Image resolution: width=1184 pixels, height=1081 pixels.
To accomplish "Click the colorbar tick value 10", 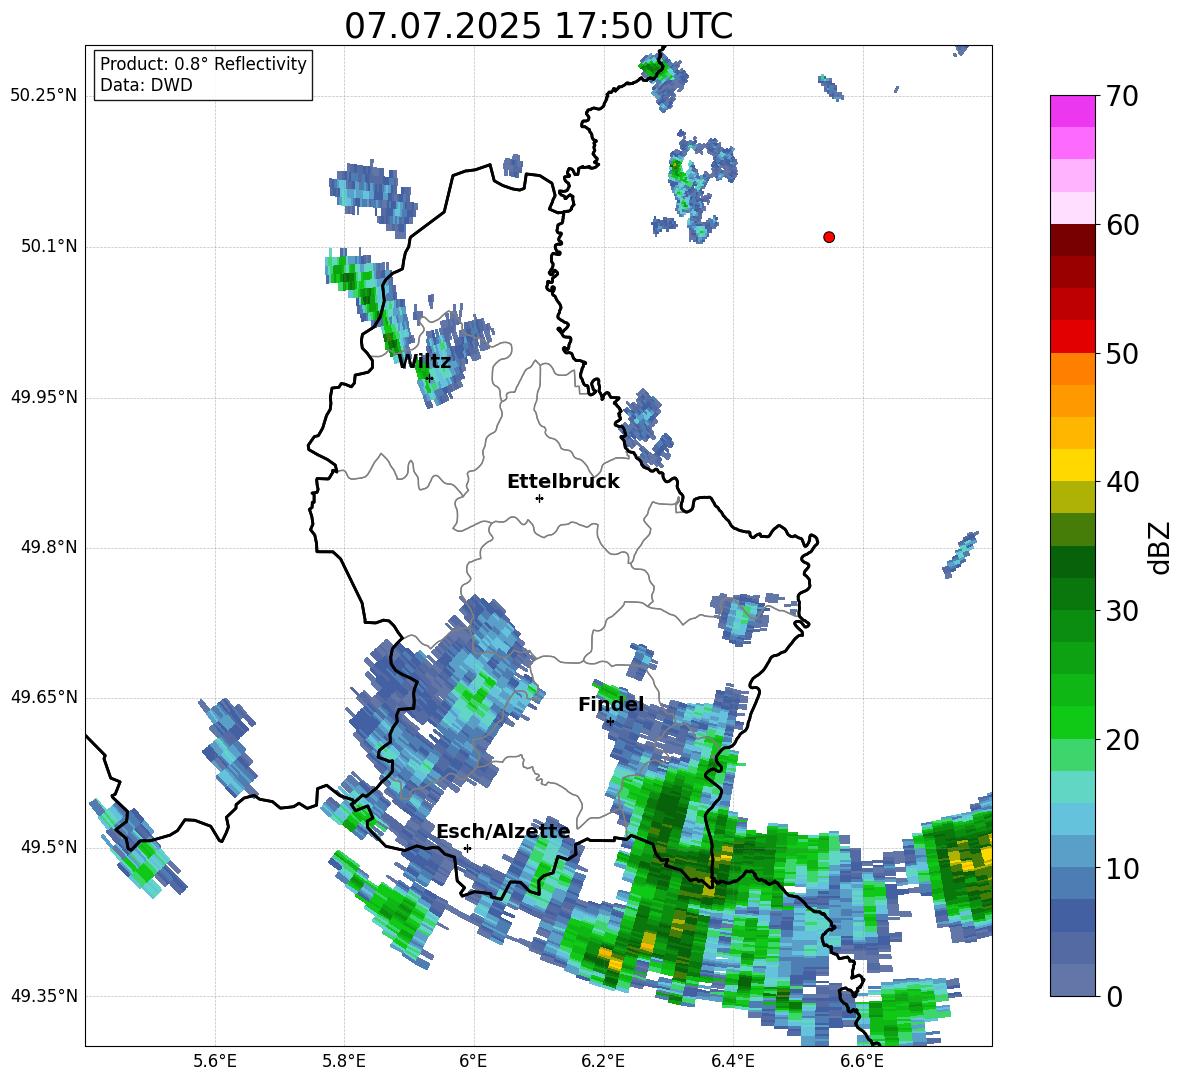I will click(x=1122, y=868).
